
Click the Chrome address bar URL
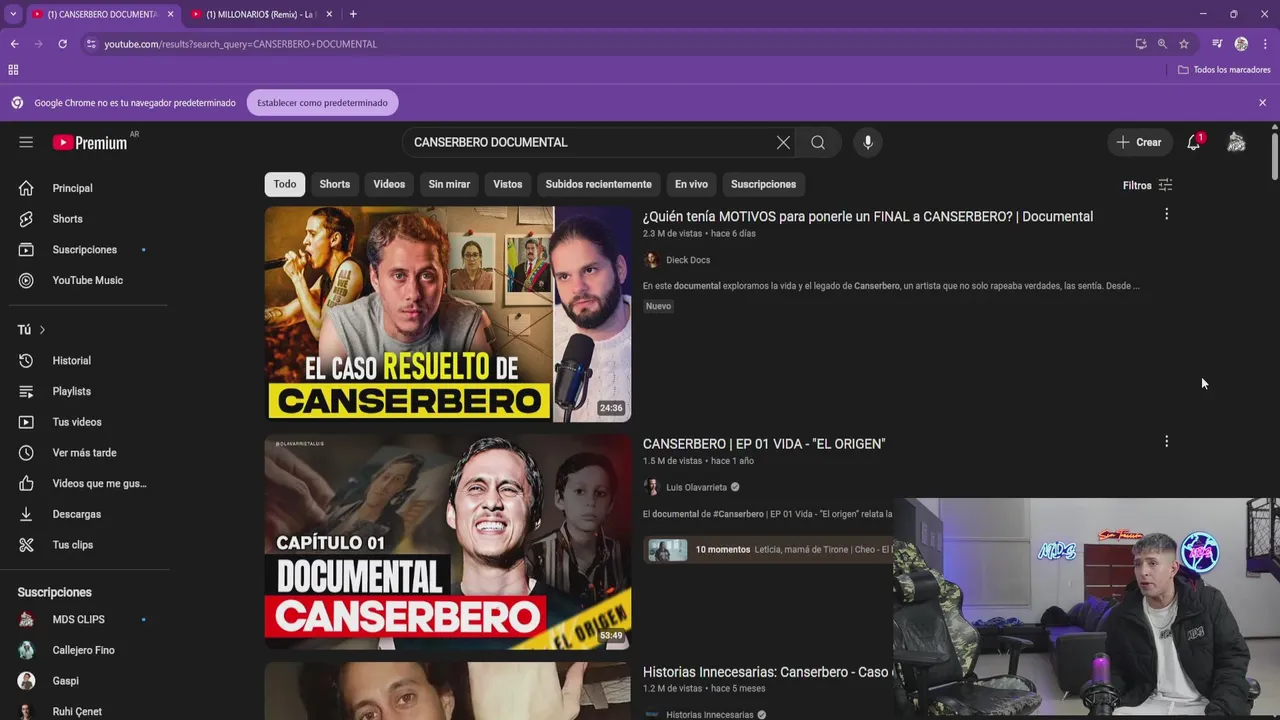[x=240, y=44]
